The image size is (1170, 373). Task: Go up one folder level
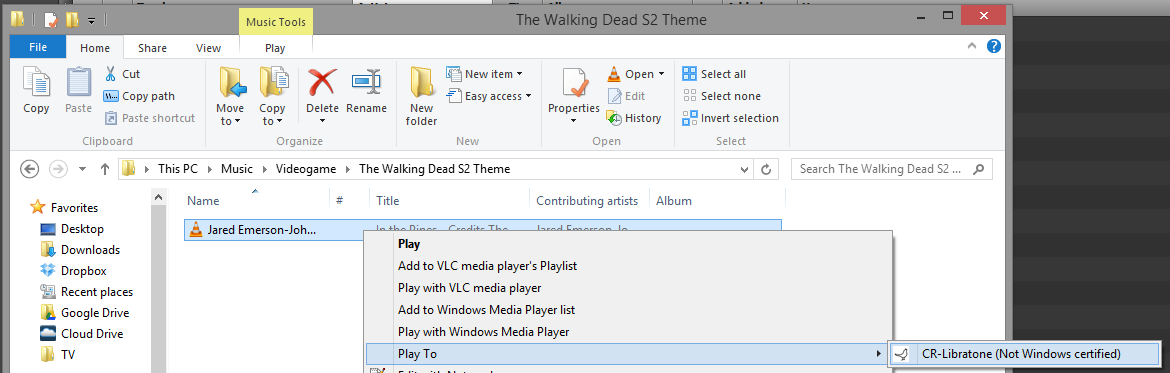(x=104, y=169)
